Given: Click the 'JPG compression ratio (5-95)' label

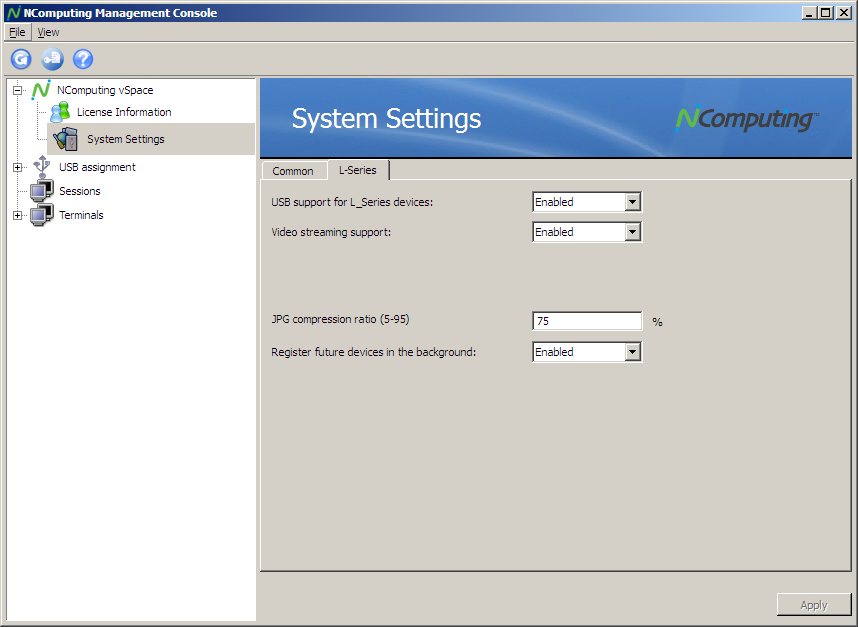Looking at the screenshot, I should 340,319.
